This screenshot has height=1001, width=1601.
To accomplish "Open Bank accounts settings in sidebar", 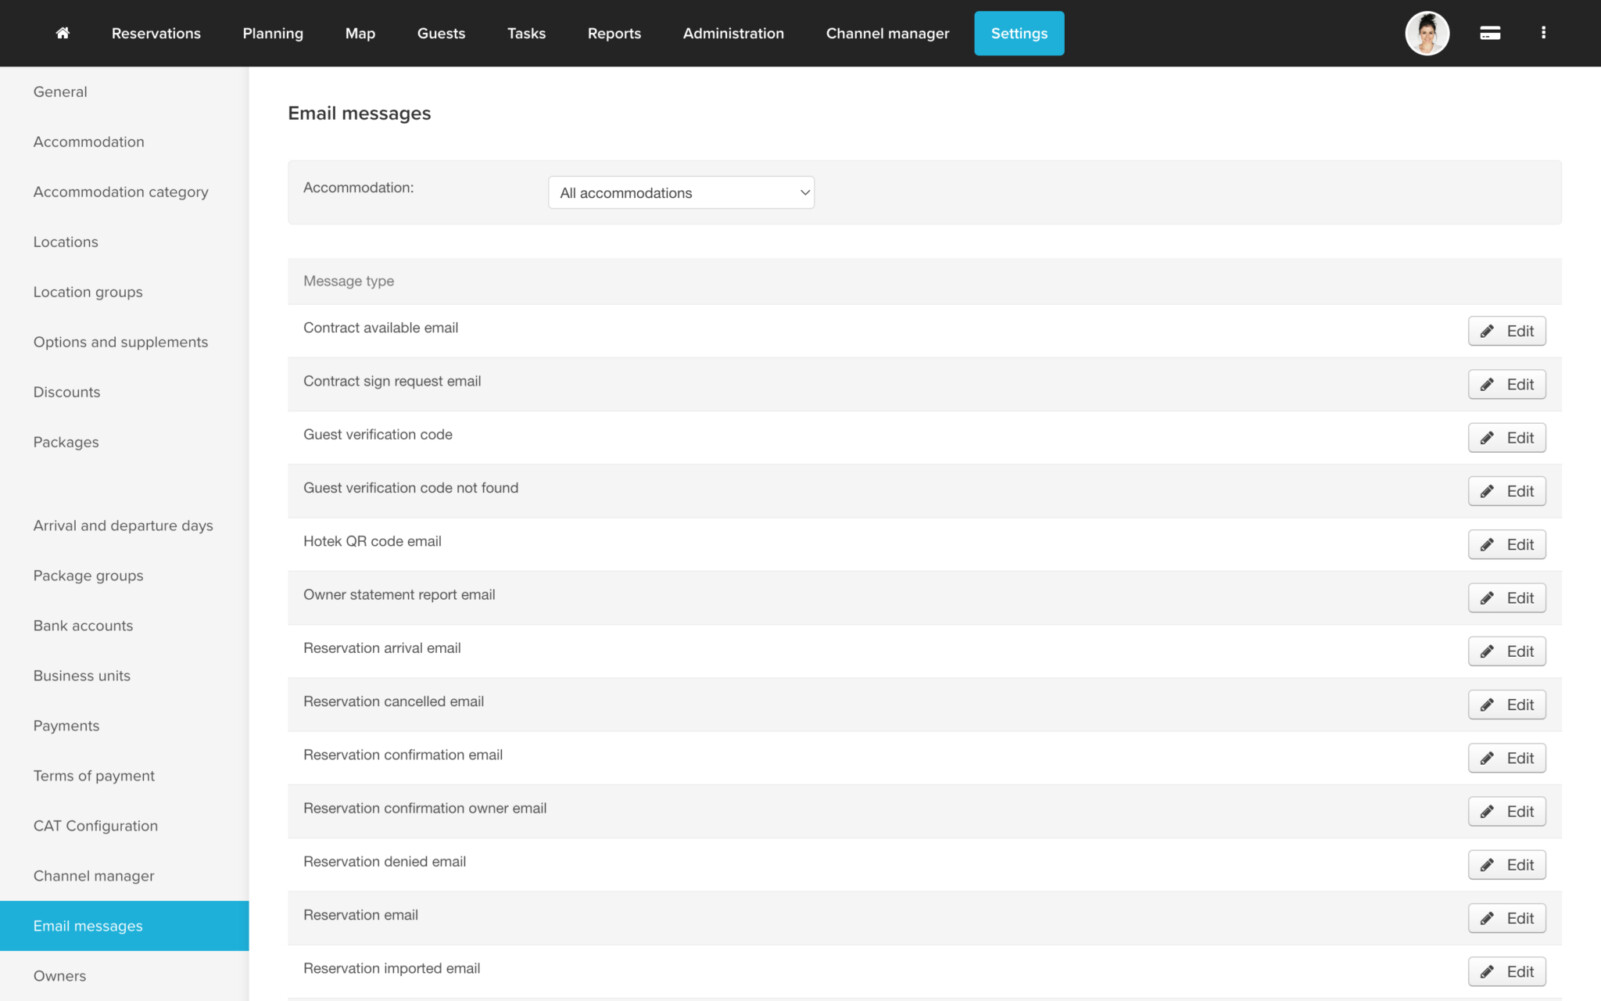I will coord(83,626).
